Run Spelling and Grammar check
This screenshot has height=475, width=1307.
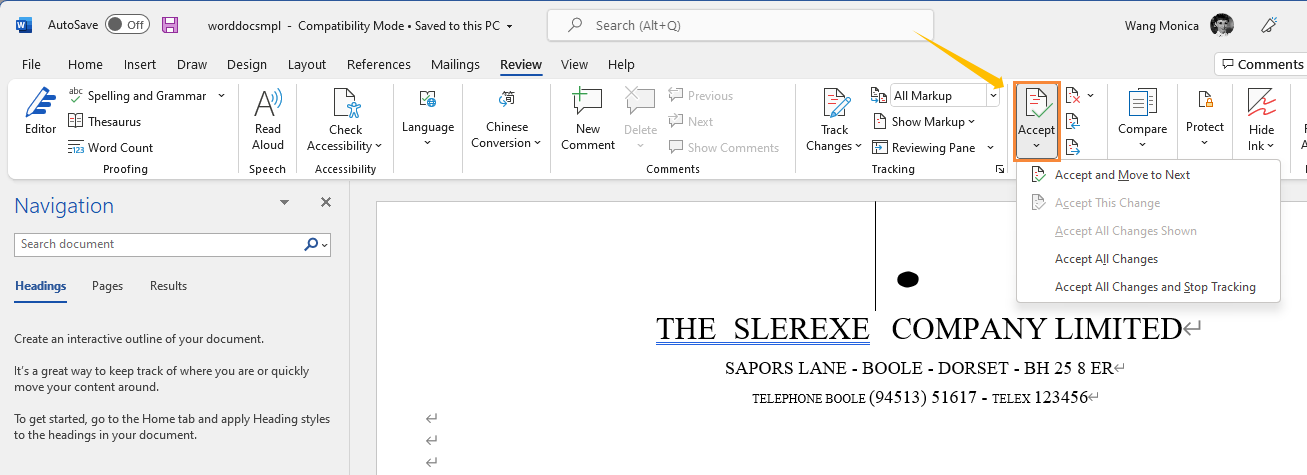(137, 96)
